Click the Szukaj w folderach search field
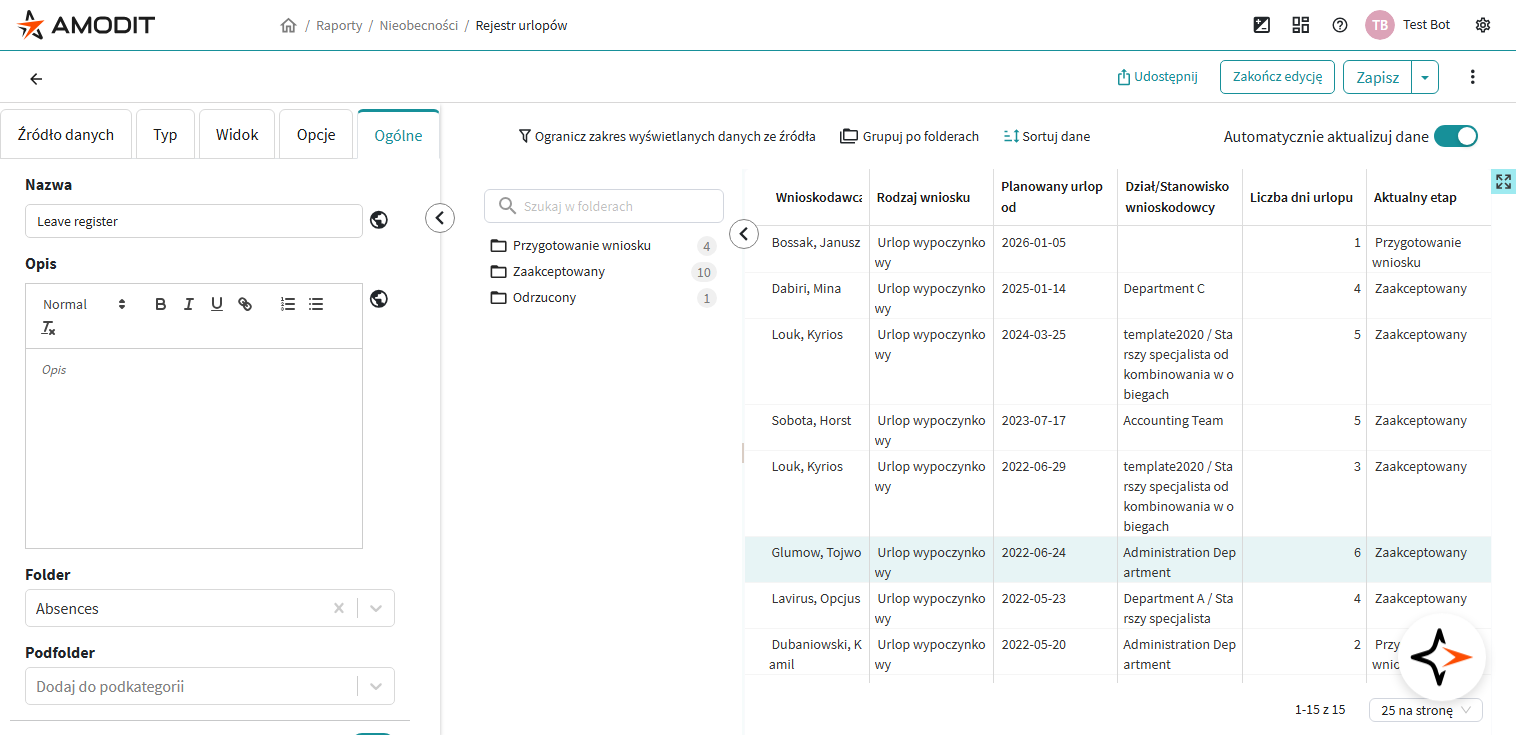The height and width of the screenshot is (735, 1516). (x=604, y=206)
